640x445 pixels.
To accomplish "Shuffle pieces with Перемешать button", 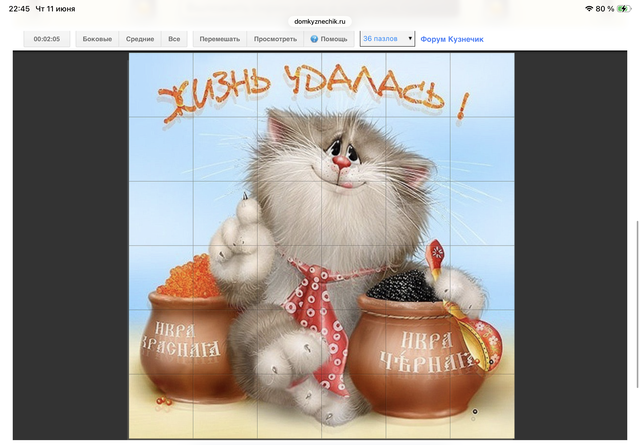I will pos(220,39).
